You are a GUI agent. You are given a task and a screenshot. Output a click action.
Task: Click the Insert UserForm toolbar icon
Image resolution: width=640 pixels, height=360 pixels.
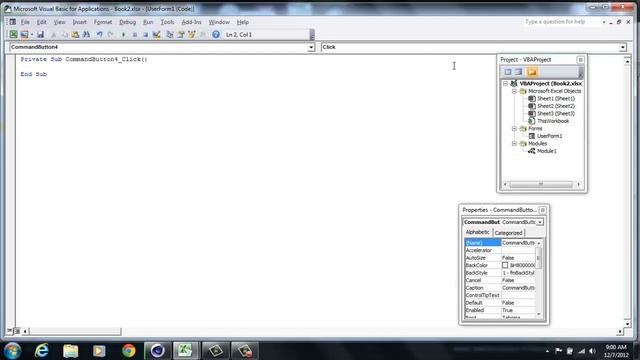[x=24, y=35]
